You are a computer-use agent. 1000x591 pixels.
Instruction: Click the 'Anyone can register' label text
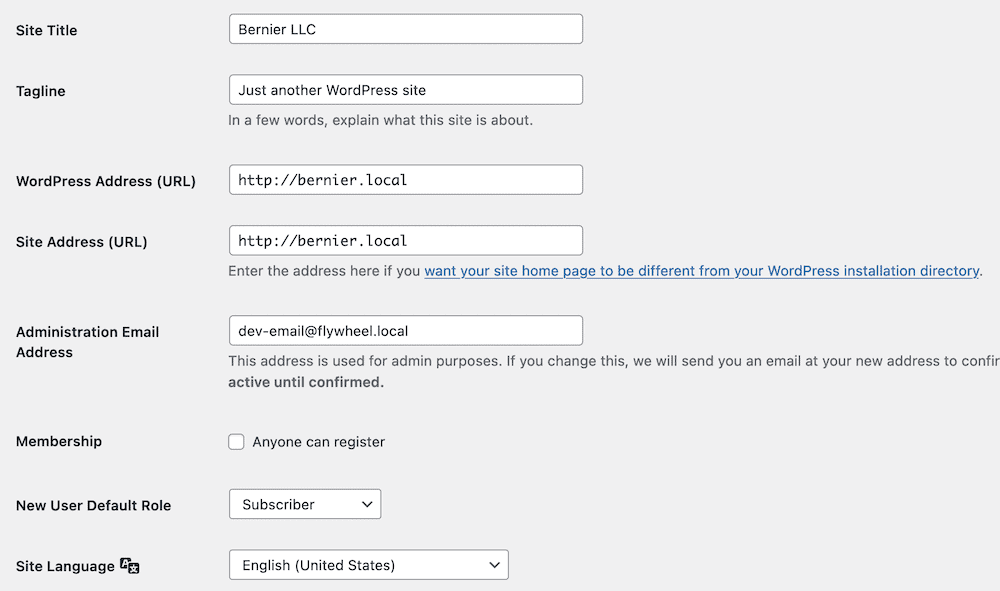pos(318,442)
